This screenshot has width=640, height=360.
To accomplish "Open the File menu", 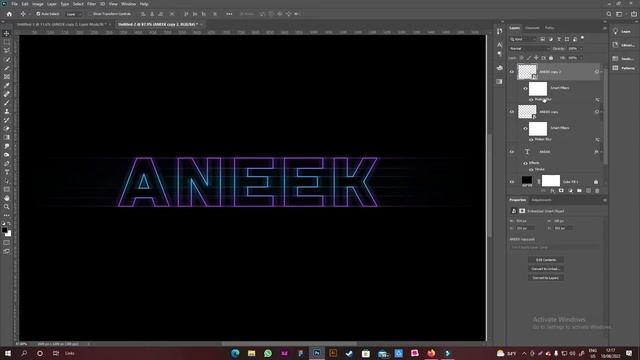I will pos(14,4).
